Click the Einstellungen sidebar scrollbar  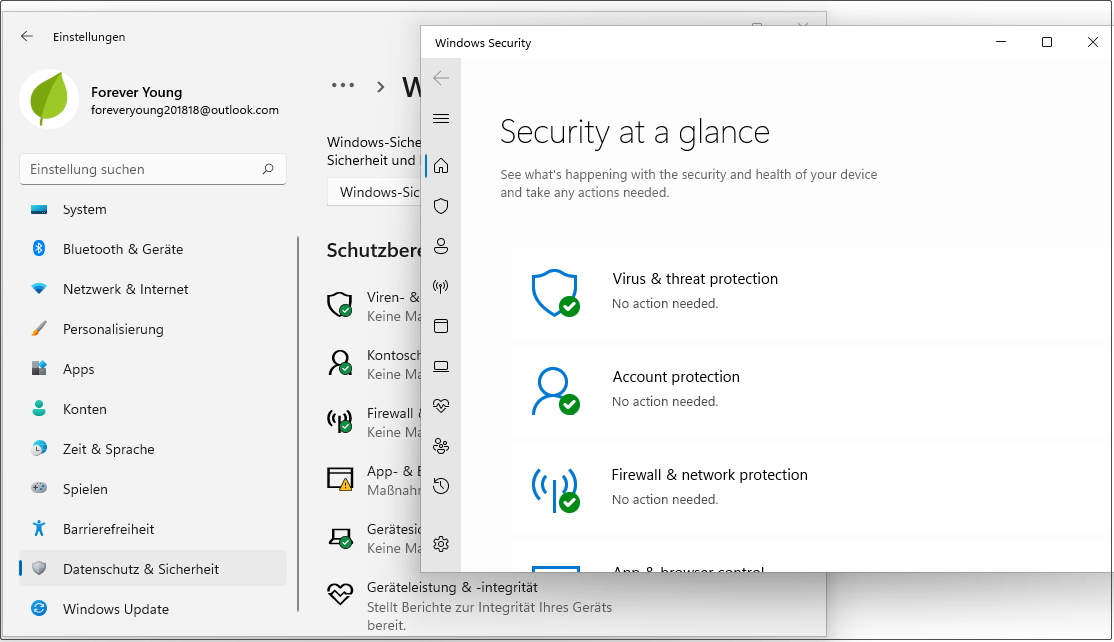298,423
